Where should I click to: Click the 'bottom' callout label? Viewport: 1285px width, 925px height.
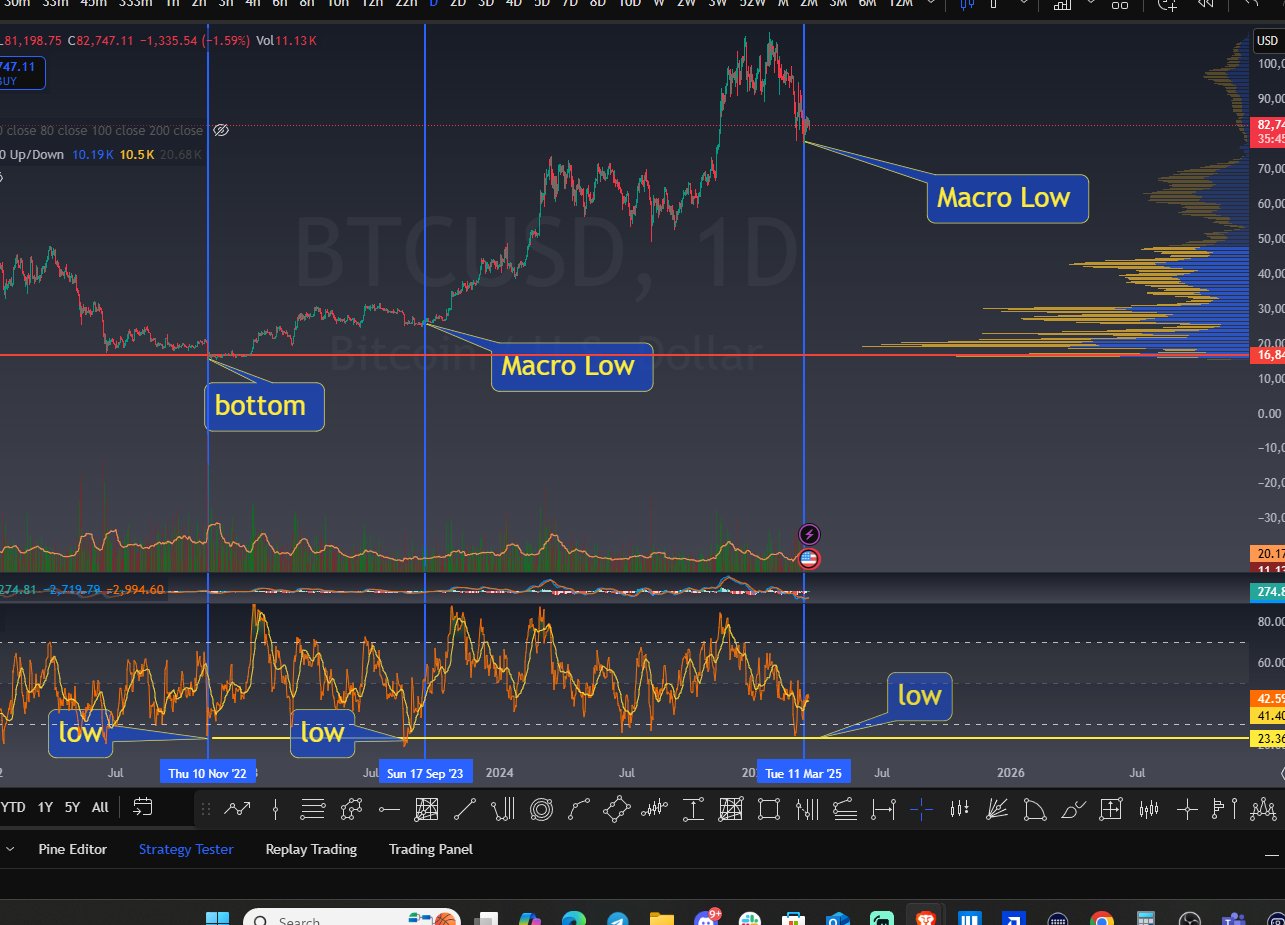click(x=264, y=406)
